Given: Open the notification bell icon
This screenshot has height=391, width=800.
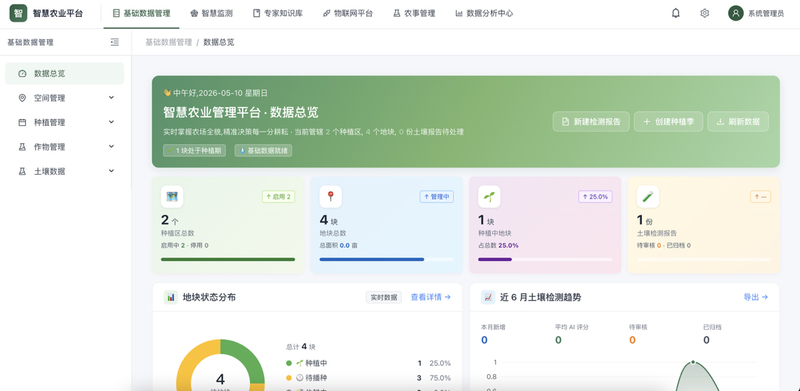Looking at the screenshot, I should (x=676, y=13).
